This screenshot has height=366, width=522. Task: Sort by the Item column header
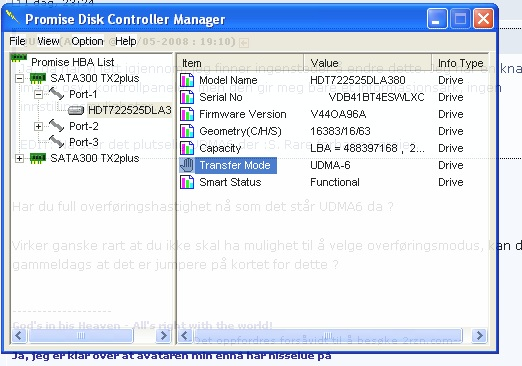[240, 63]
